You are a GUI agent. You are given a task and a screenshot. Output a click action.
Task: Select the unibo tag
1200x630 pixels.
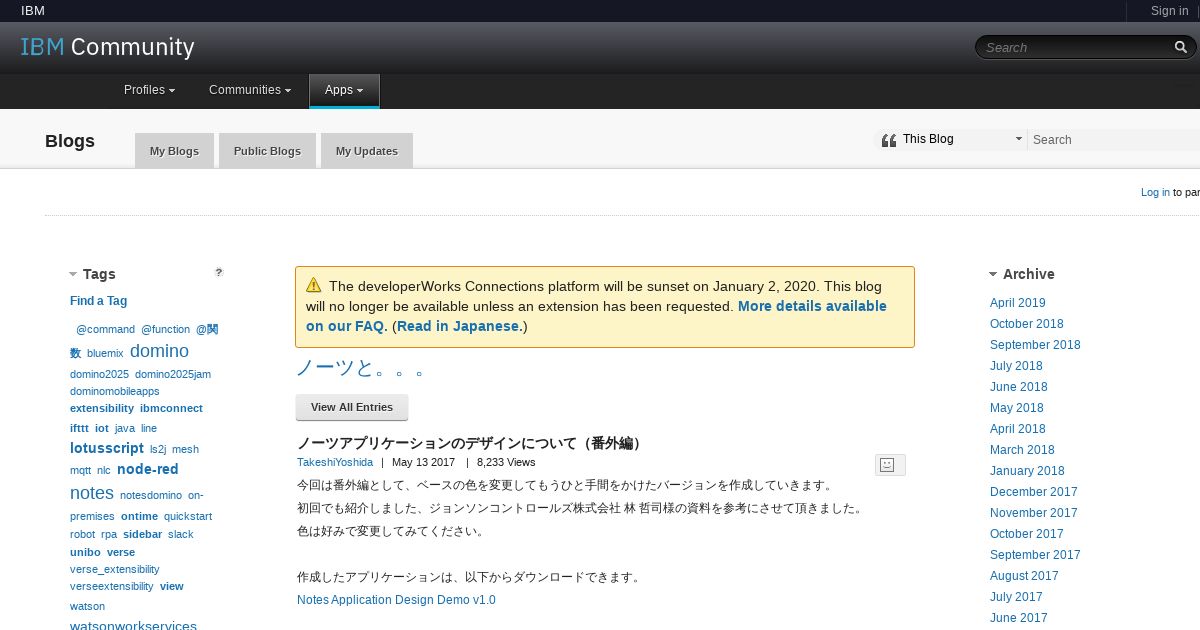click(x=85, y=552)
